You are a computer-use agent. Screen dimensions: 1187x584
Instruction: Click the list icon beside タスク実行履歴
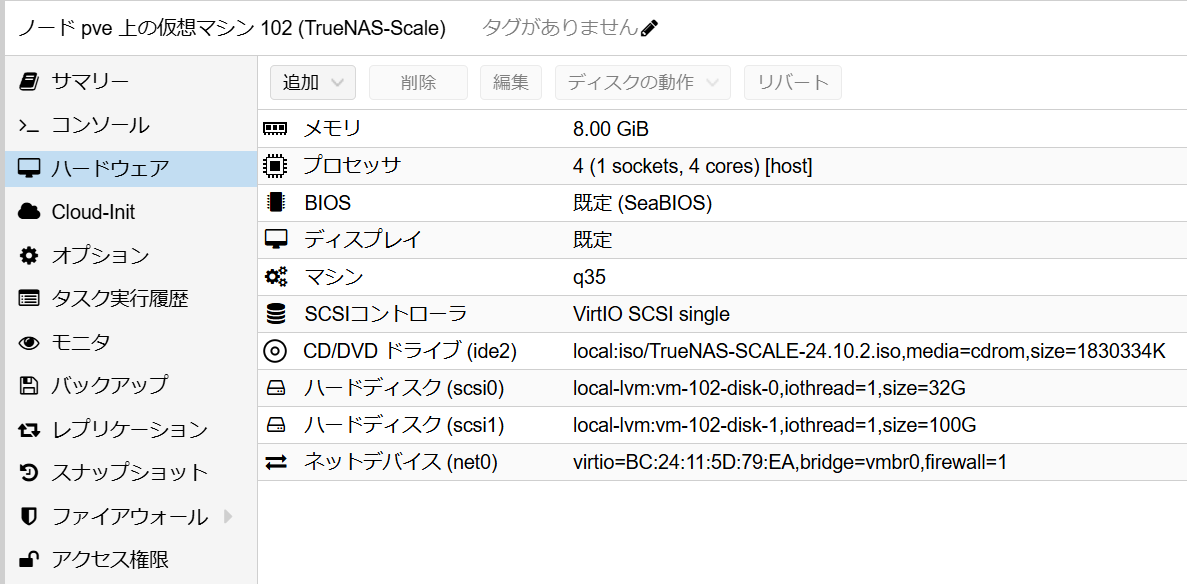[x=28, y=299]
